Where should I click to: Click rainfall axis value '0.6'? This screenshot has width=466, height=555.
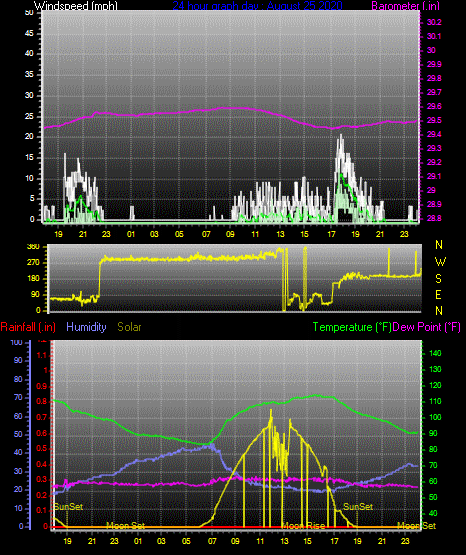pyautogui.click(x=42, y=434)
